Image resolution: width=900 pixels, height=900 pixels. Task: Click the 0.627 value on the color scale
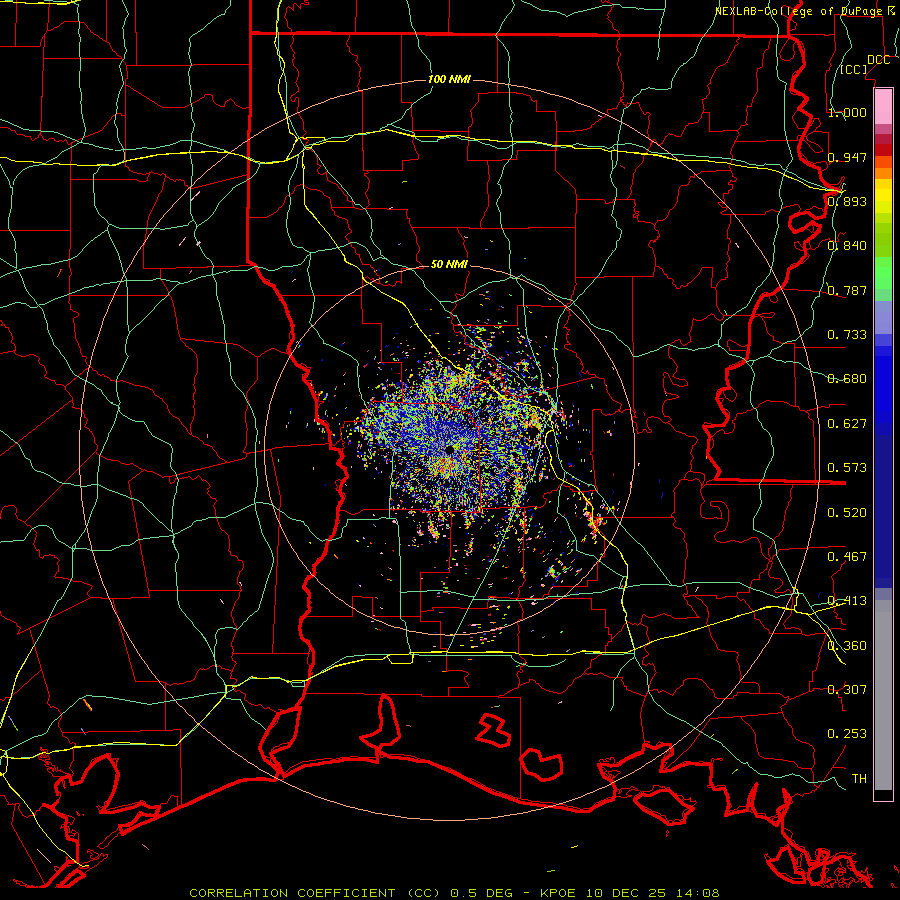(847, 424)
